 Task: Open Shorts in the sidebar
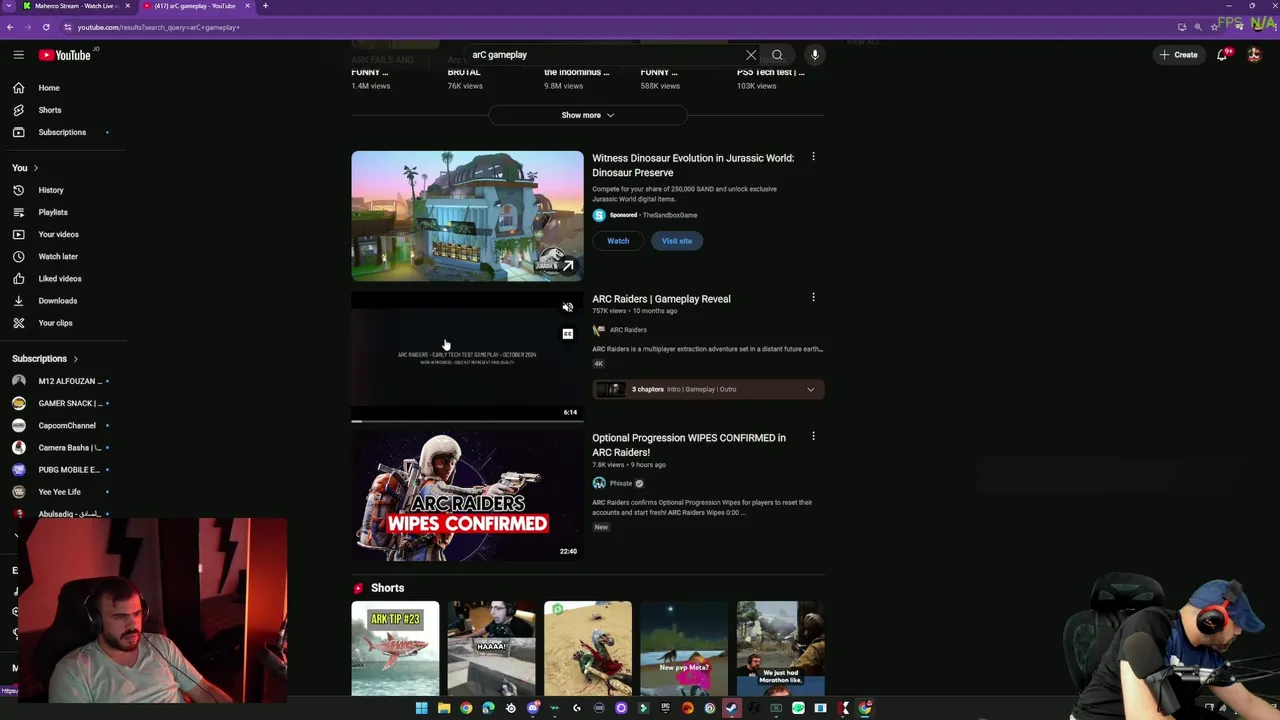pos(48,110)
